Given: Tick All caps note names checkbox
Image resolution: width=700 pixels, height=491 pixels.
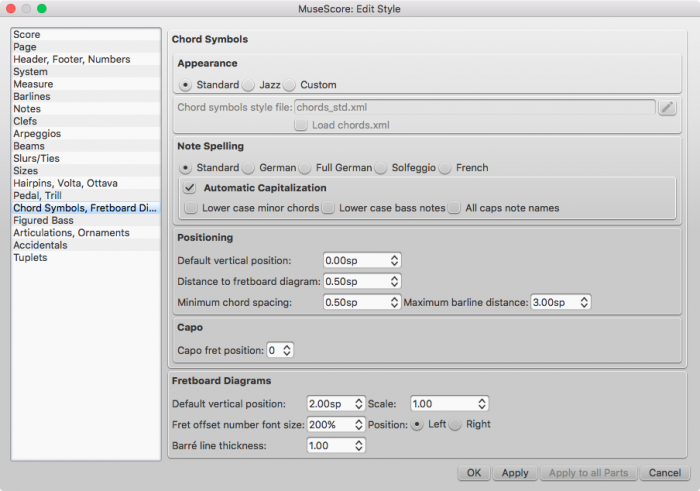Looking at the screenshot, I should point(454,208).
